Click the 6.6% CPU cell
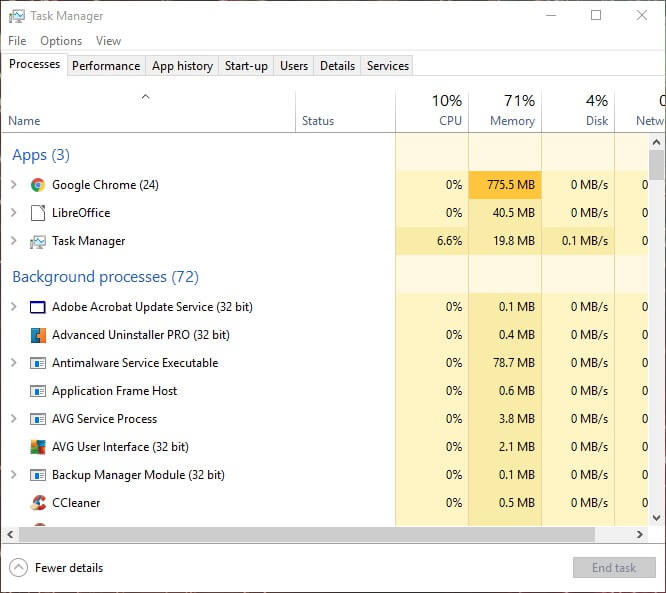Image resolution: width=666 pixels, height=593 pixels. pyautogui.click(x=432, y=241)
